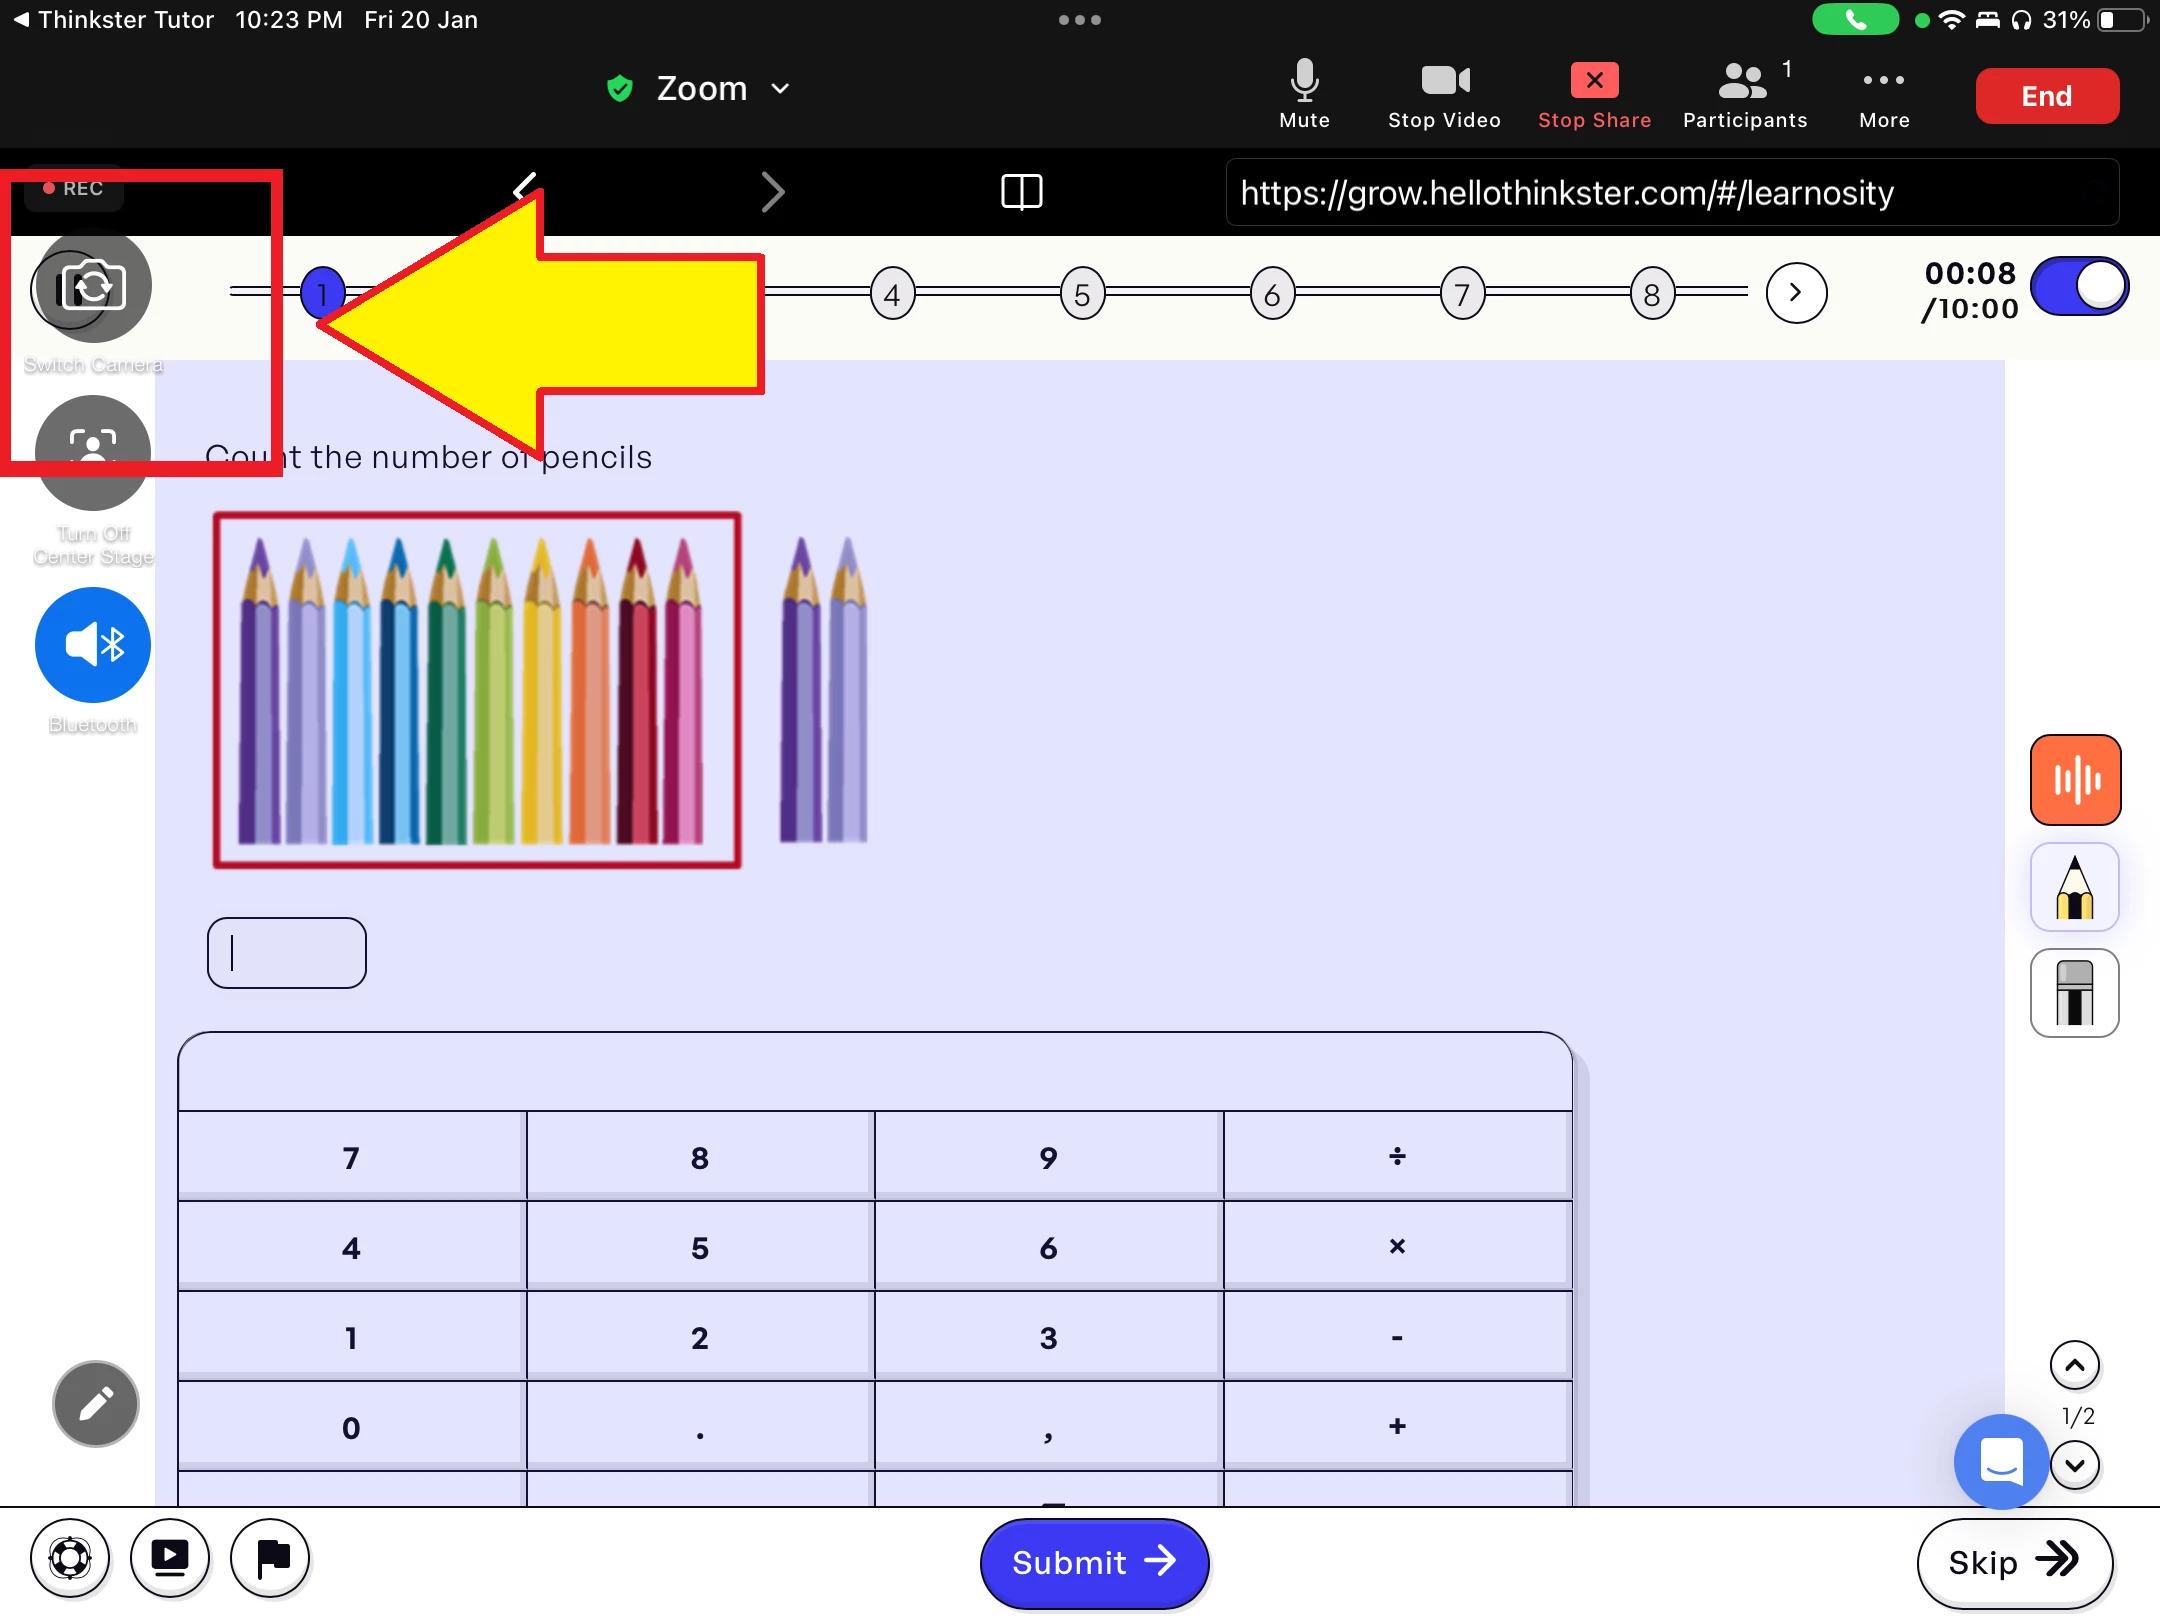Toggle the blue timer switch

[2080, 287]
